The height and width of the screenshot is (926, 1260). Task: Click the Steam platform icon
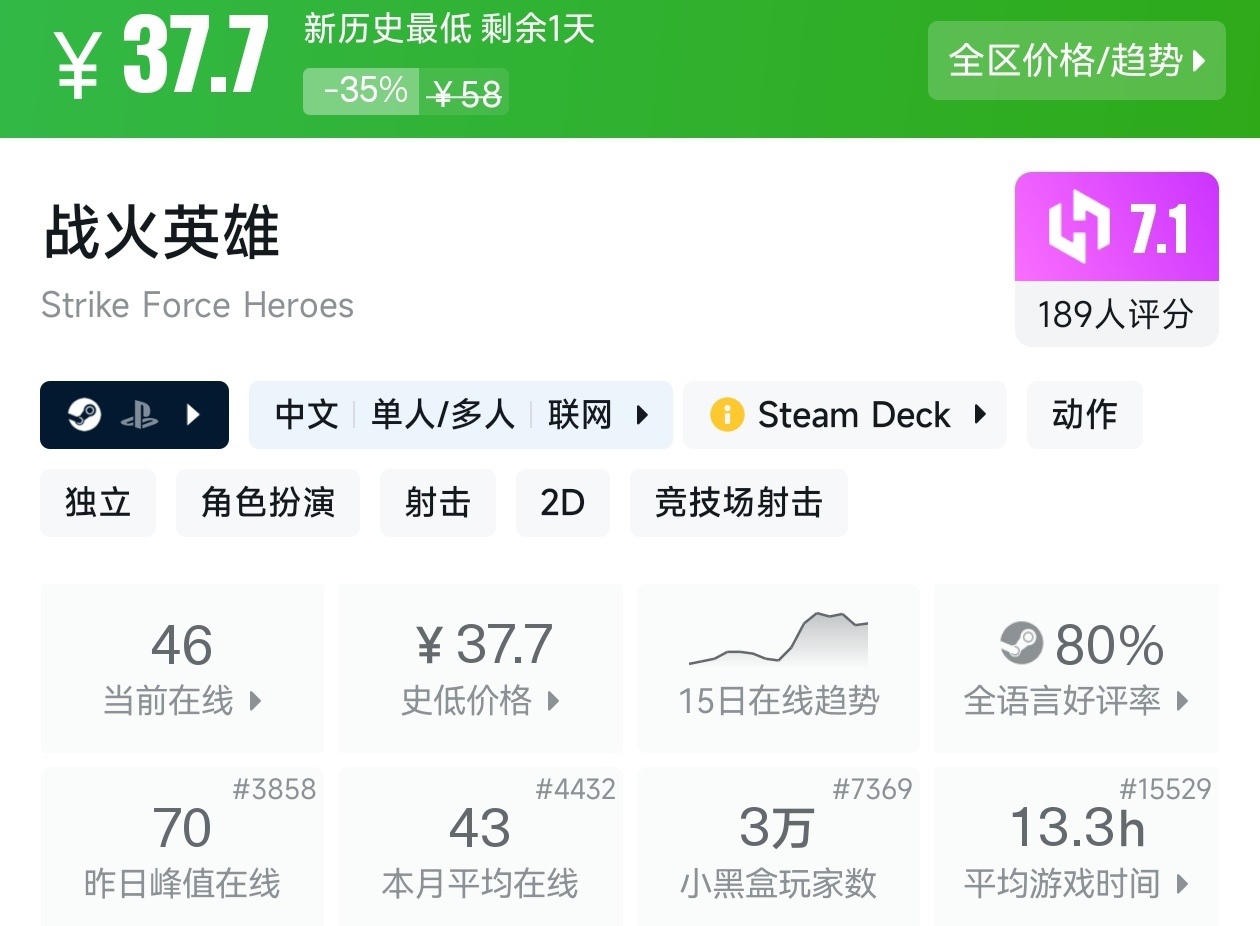pos(85,415)
